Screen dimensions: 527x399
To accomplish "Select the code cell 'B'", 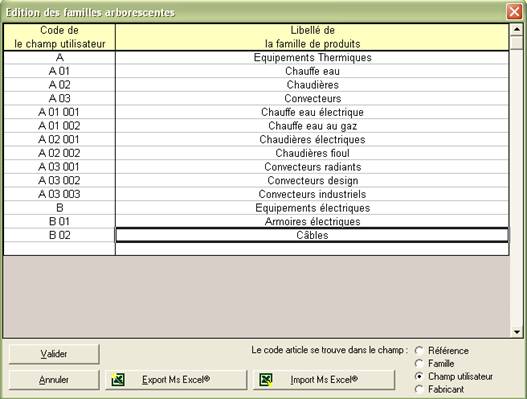I will (59, 208).
